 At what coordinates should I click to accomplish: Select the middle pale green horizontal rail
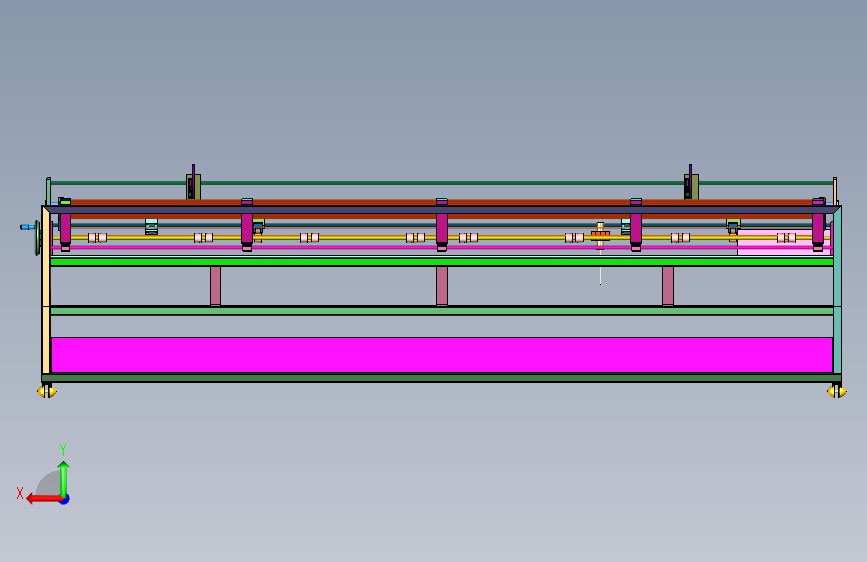(442, 311)
